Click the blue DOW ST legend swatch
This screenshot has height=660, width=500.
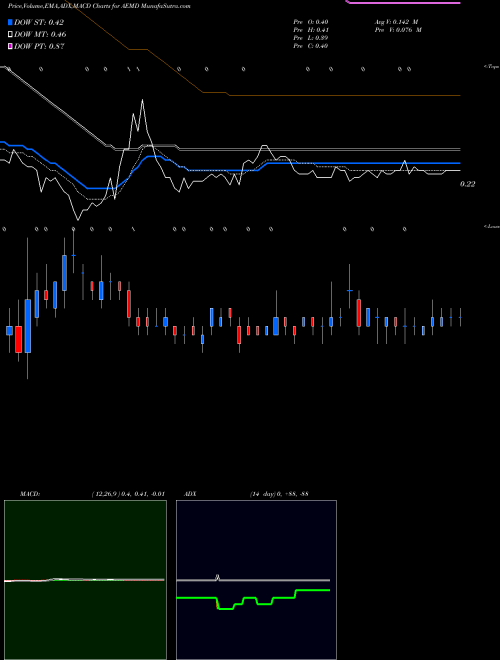coord(10,22)
